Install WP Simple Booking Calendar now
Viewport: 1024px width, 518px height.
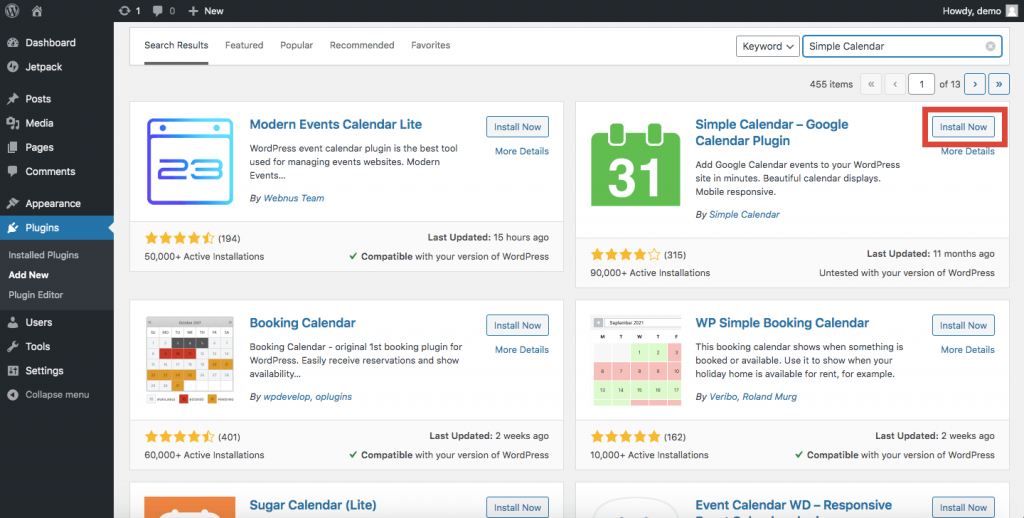(x=963, y=325)
